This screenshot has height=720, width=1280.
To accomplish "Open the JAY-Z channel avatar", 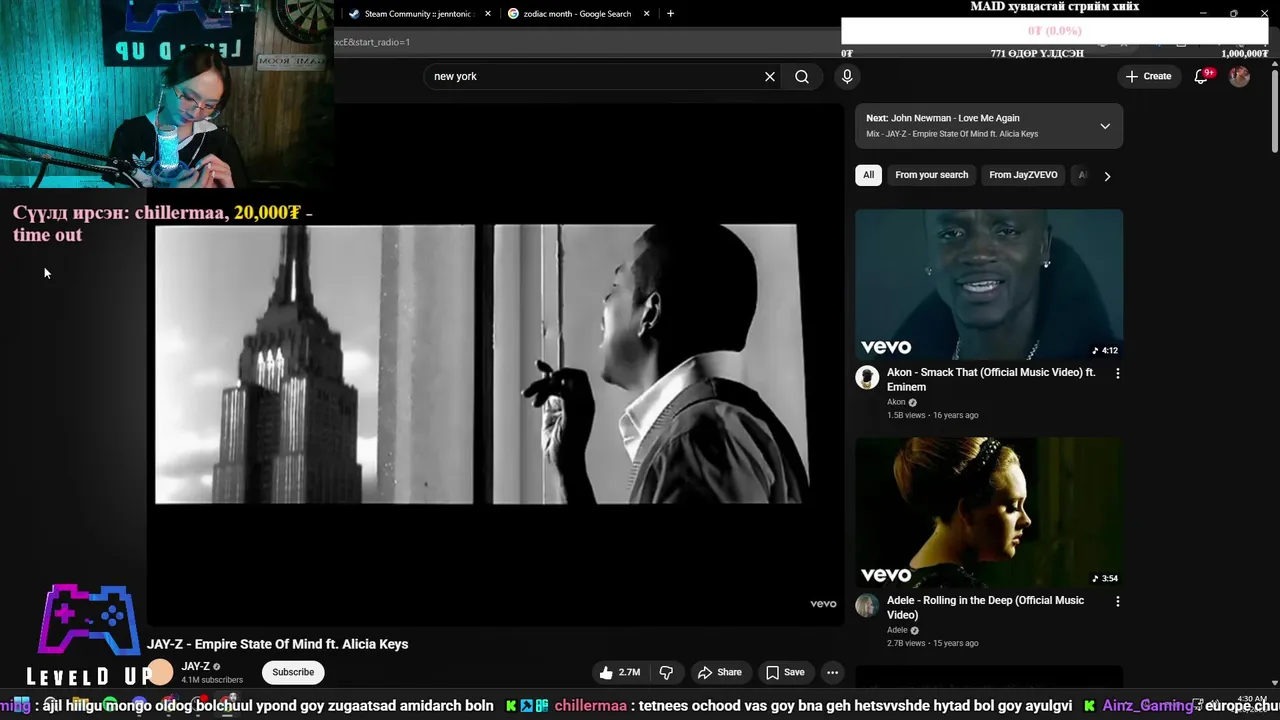I will click(160, 672).
